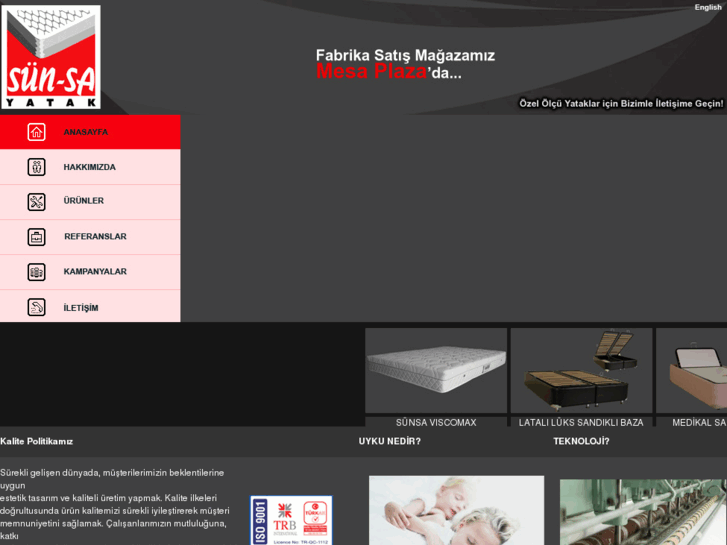727x545 pixels.
Task: Click the Sün-Sa Yatak logo
Action: coord(51,57)
